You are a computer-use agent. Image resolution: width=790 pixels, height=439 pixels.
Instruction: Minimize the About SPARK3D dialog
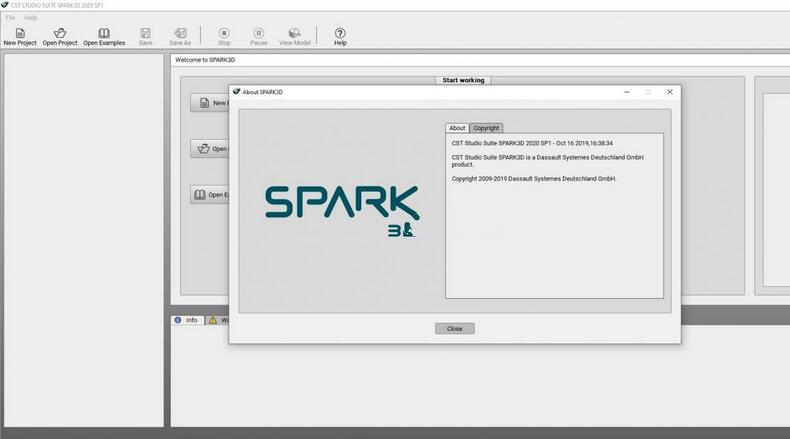coord(627,92)
